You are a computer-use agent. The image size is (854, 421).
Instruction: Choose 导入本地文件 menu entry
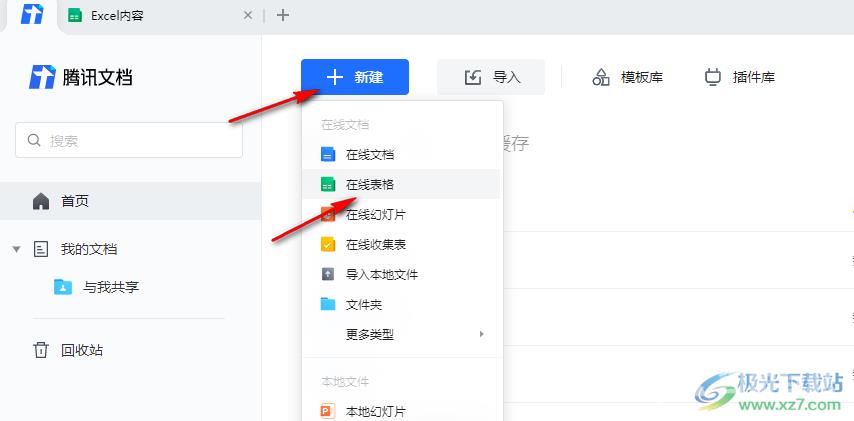[x=402, y=274]
